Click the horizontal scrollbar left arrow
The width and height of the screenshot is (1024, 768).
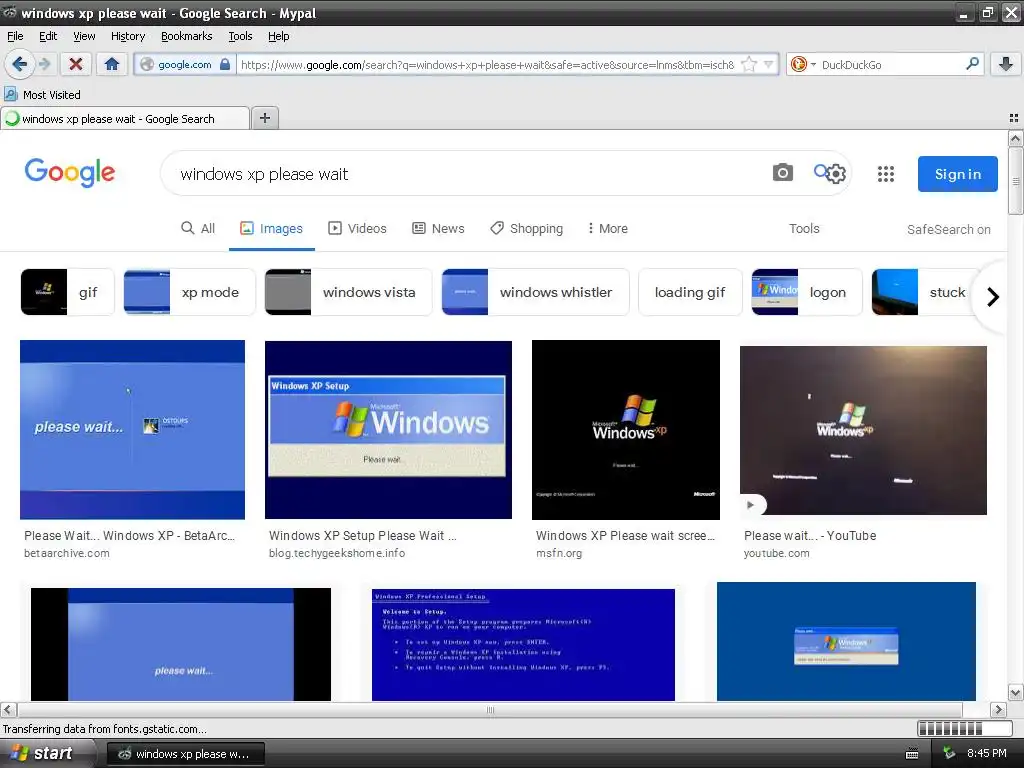click(x=8, y=709)
